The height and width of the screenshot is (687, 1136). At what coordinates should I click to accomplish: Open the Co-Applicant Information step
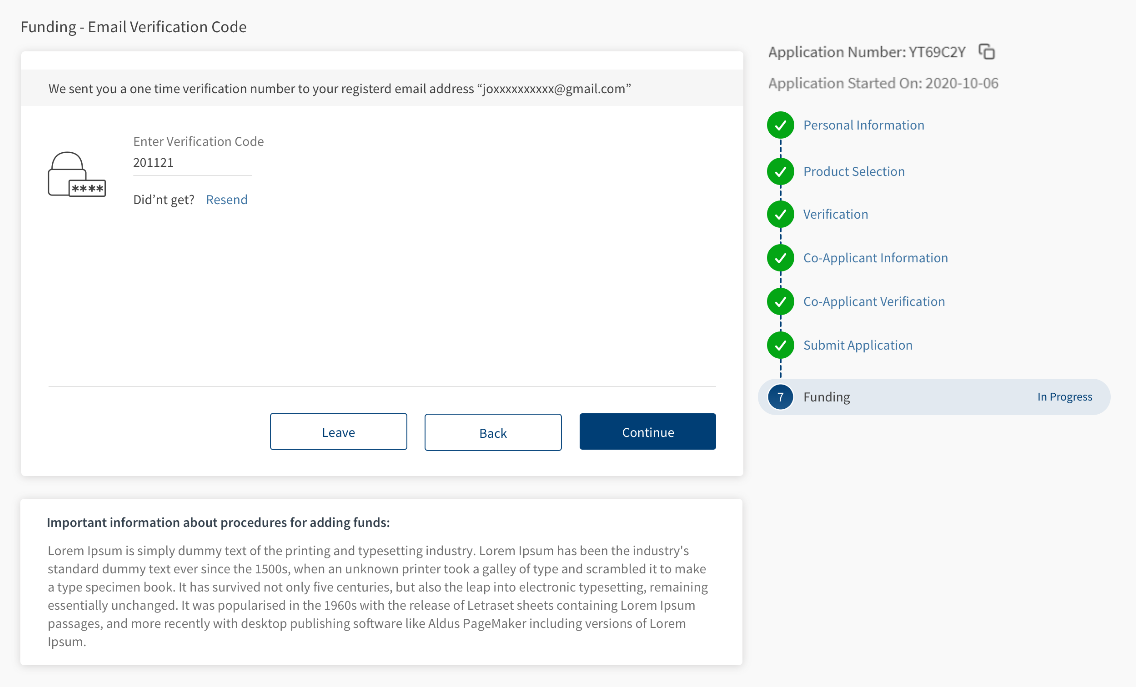(875, 258)
